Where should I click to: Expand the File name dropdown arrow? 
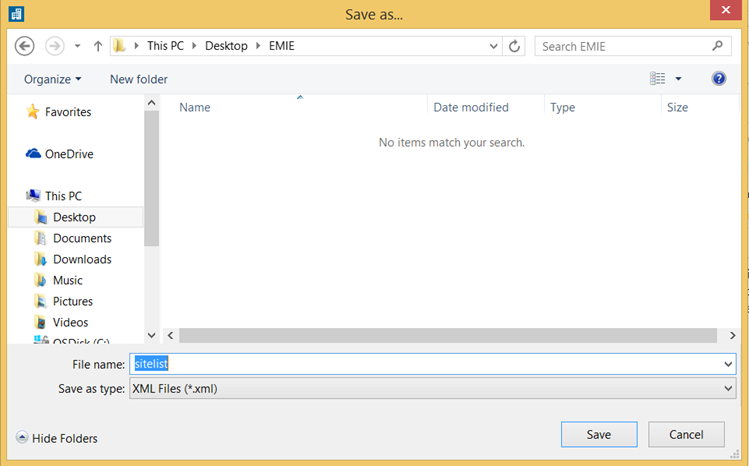click(x=728, y=364)
